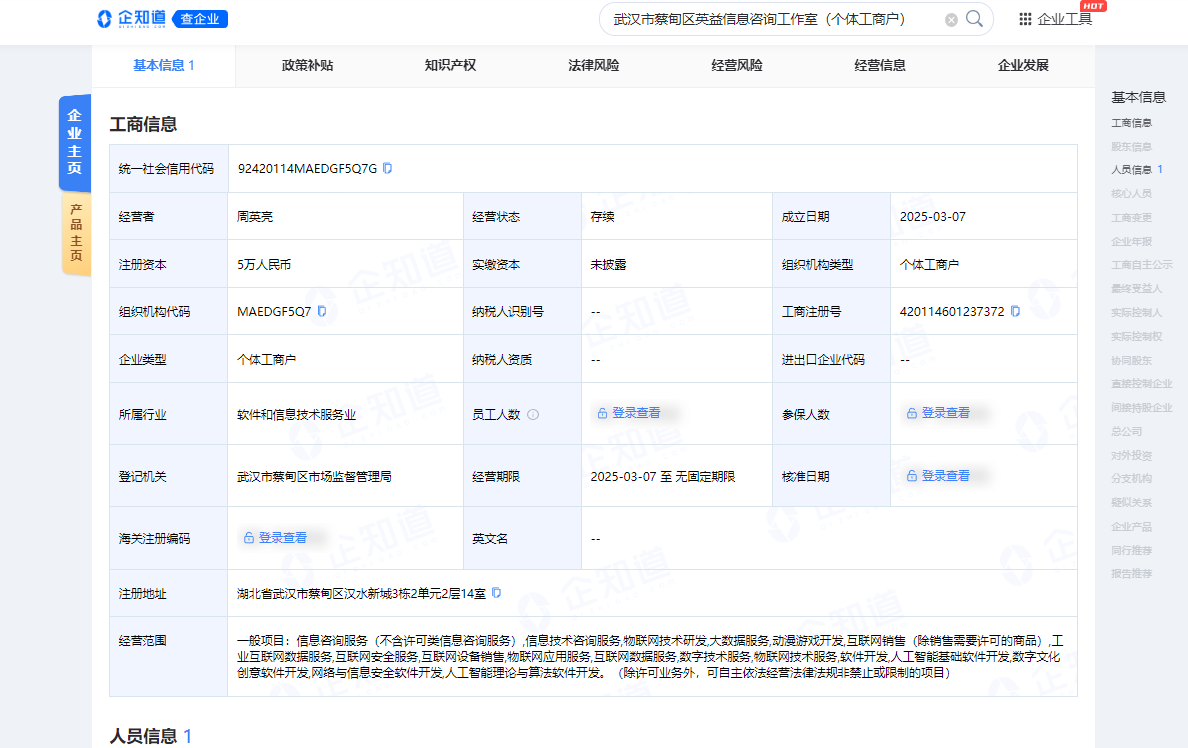Screen dimensions: 1188x748
Task: Copy the organization code MAEDGF5Q7
Action: (x=322, y=311)
